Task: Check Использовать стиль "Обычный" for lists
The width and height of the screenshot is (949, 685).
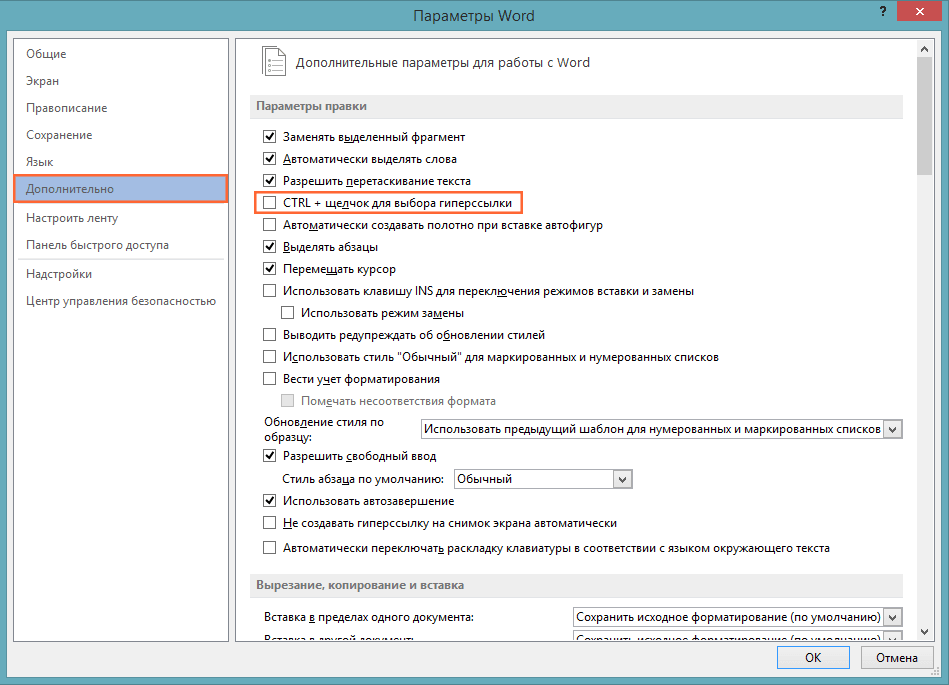Action: click(269, 356)
